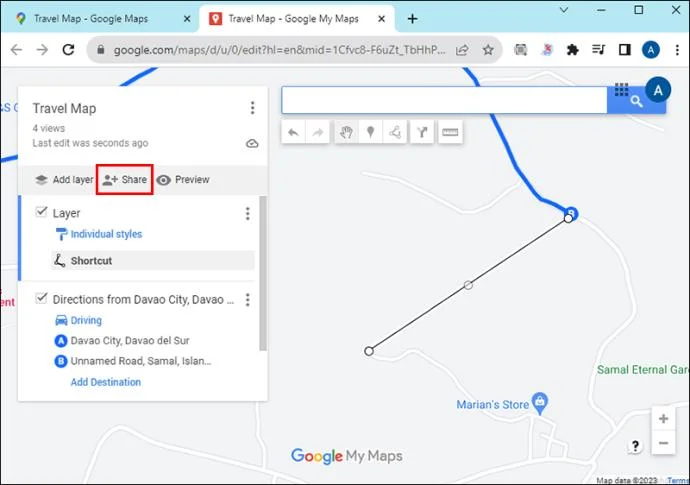The width and height of the screenshot is (690, 485).
Task: Open Individual styles link
Action: [x=106, y=234]
